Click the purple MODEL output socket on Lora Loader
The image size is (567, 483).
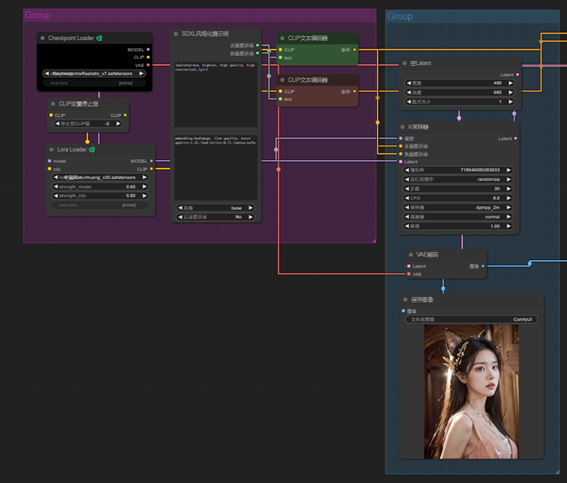point(151,161)
